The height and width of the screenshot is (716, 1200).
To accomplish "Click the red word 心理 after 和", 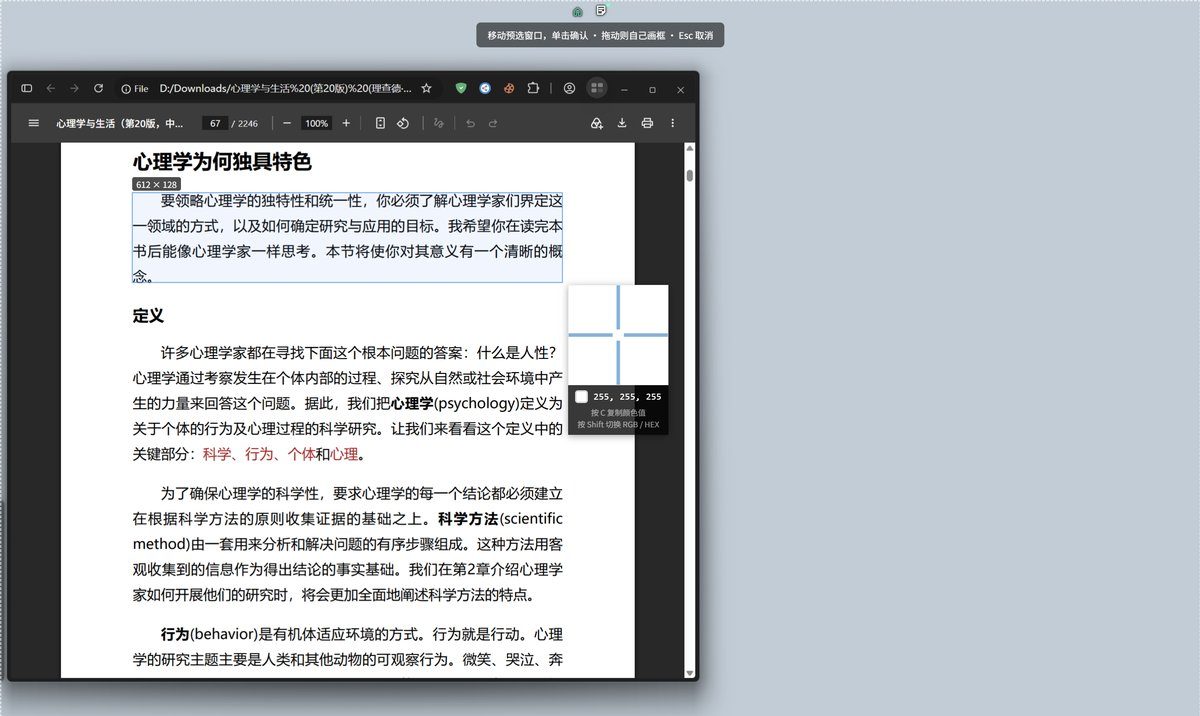I will (344, 455).
